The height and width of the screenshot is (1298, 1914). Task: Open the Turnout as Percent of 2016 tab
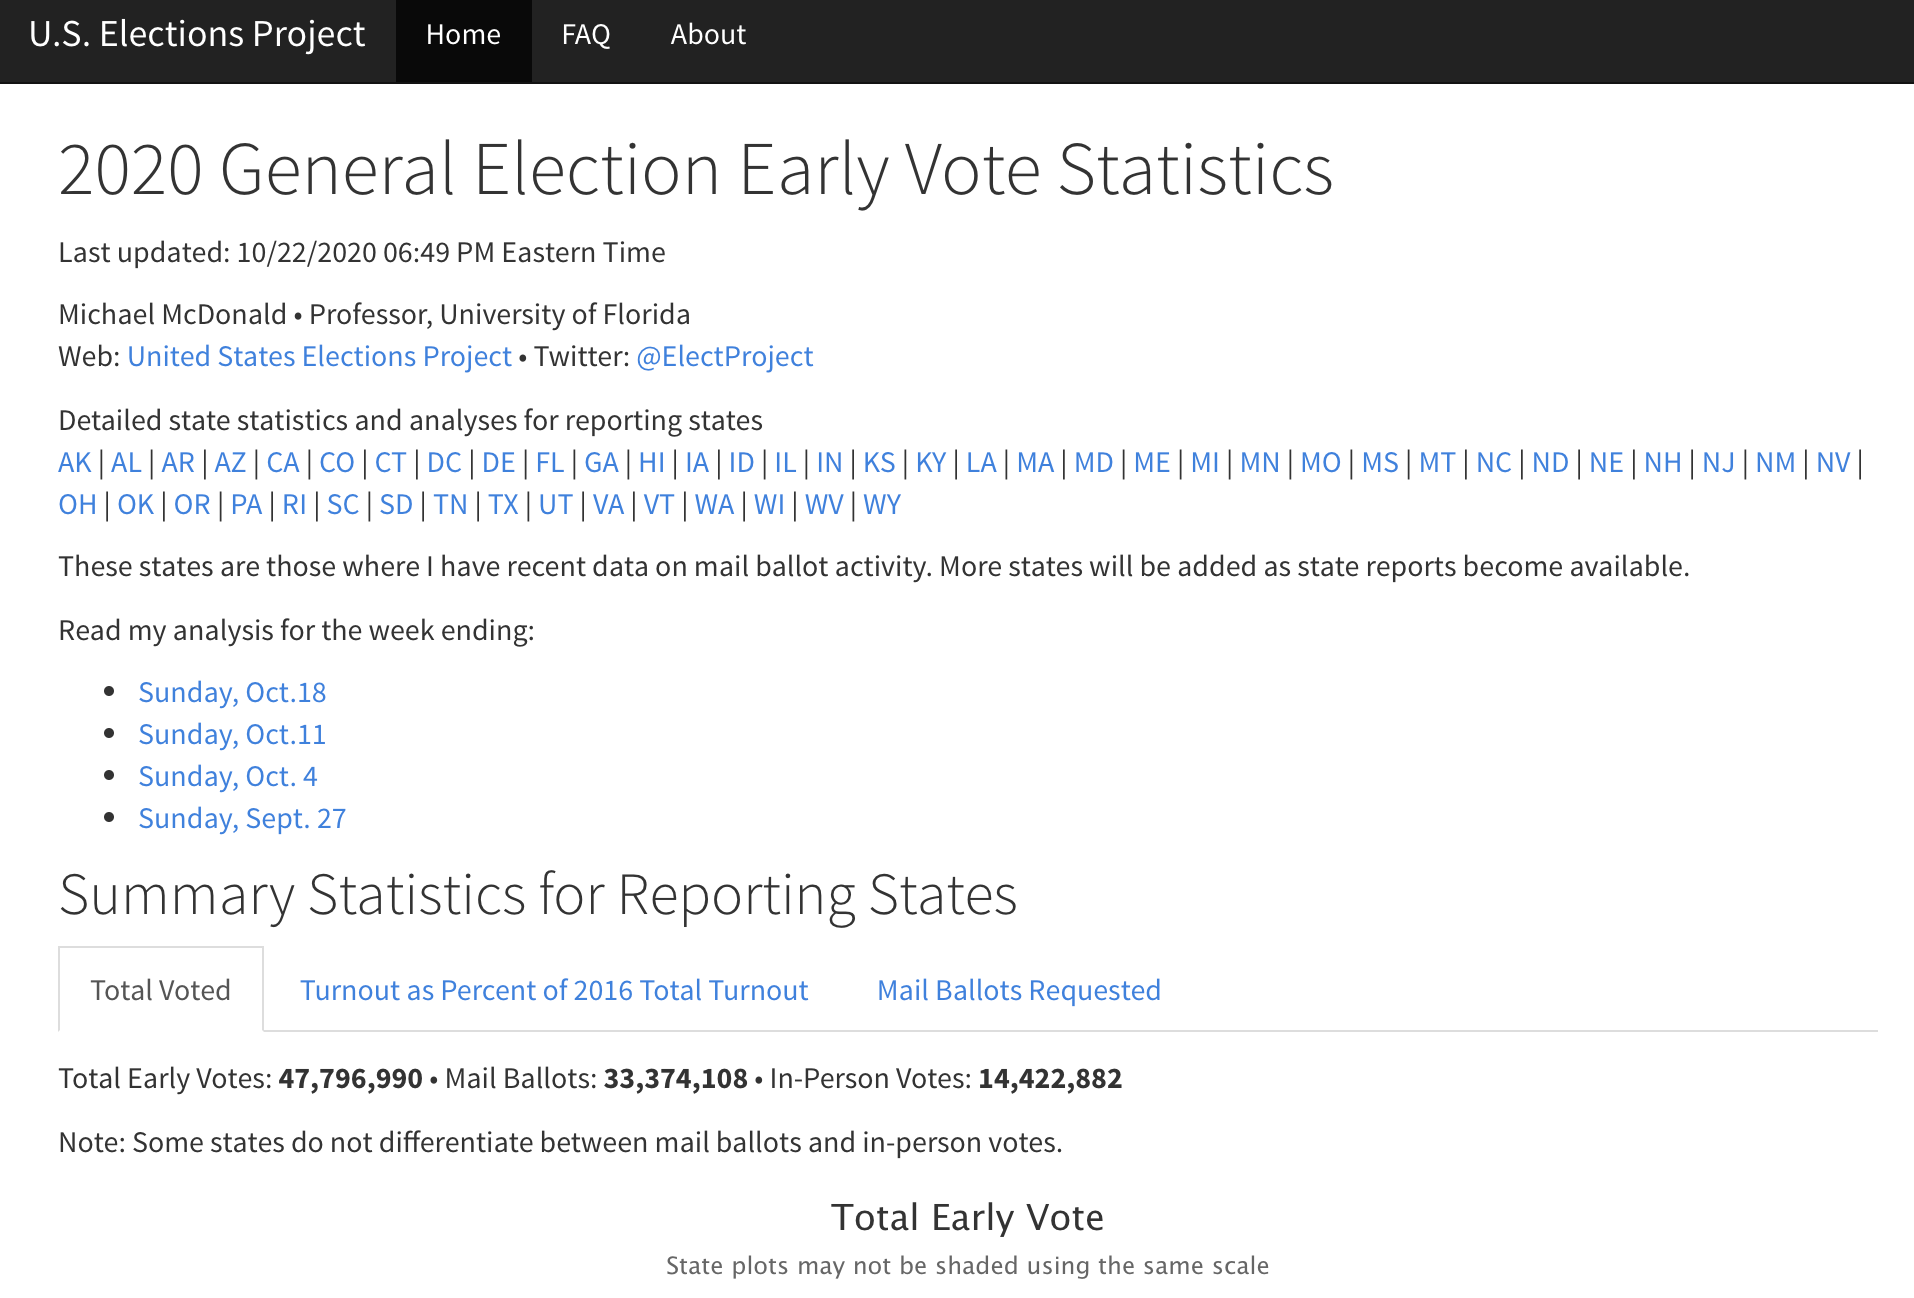tap(553, 989)
